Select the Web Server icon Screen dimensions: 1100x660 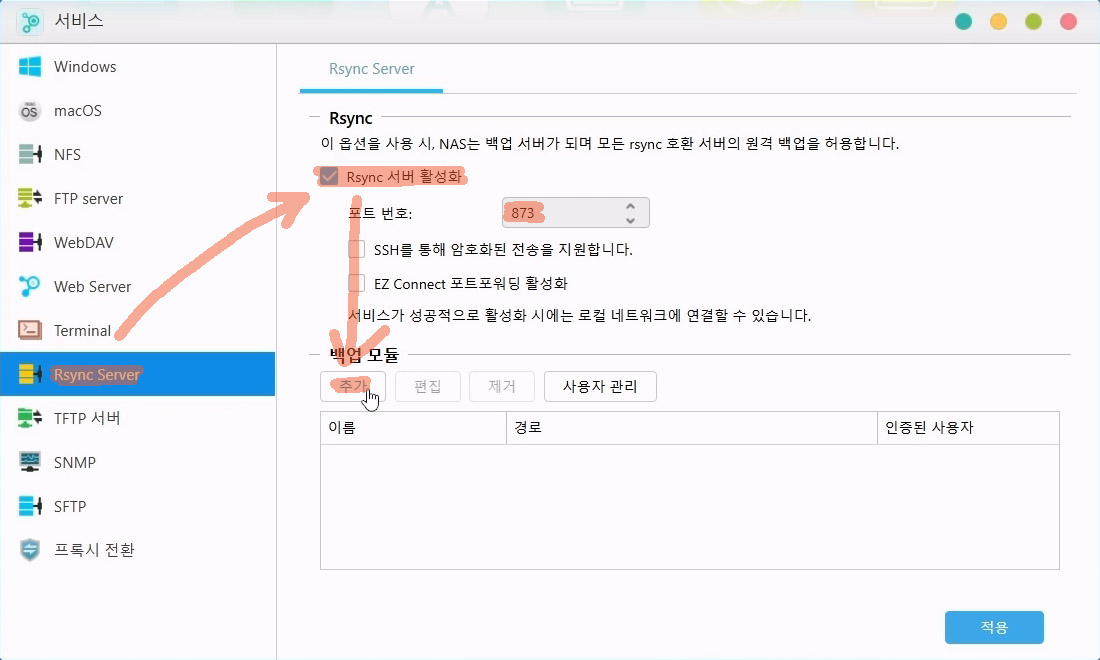click(30, 287)
